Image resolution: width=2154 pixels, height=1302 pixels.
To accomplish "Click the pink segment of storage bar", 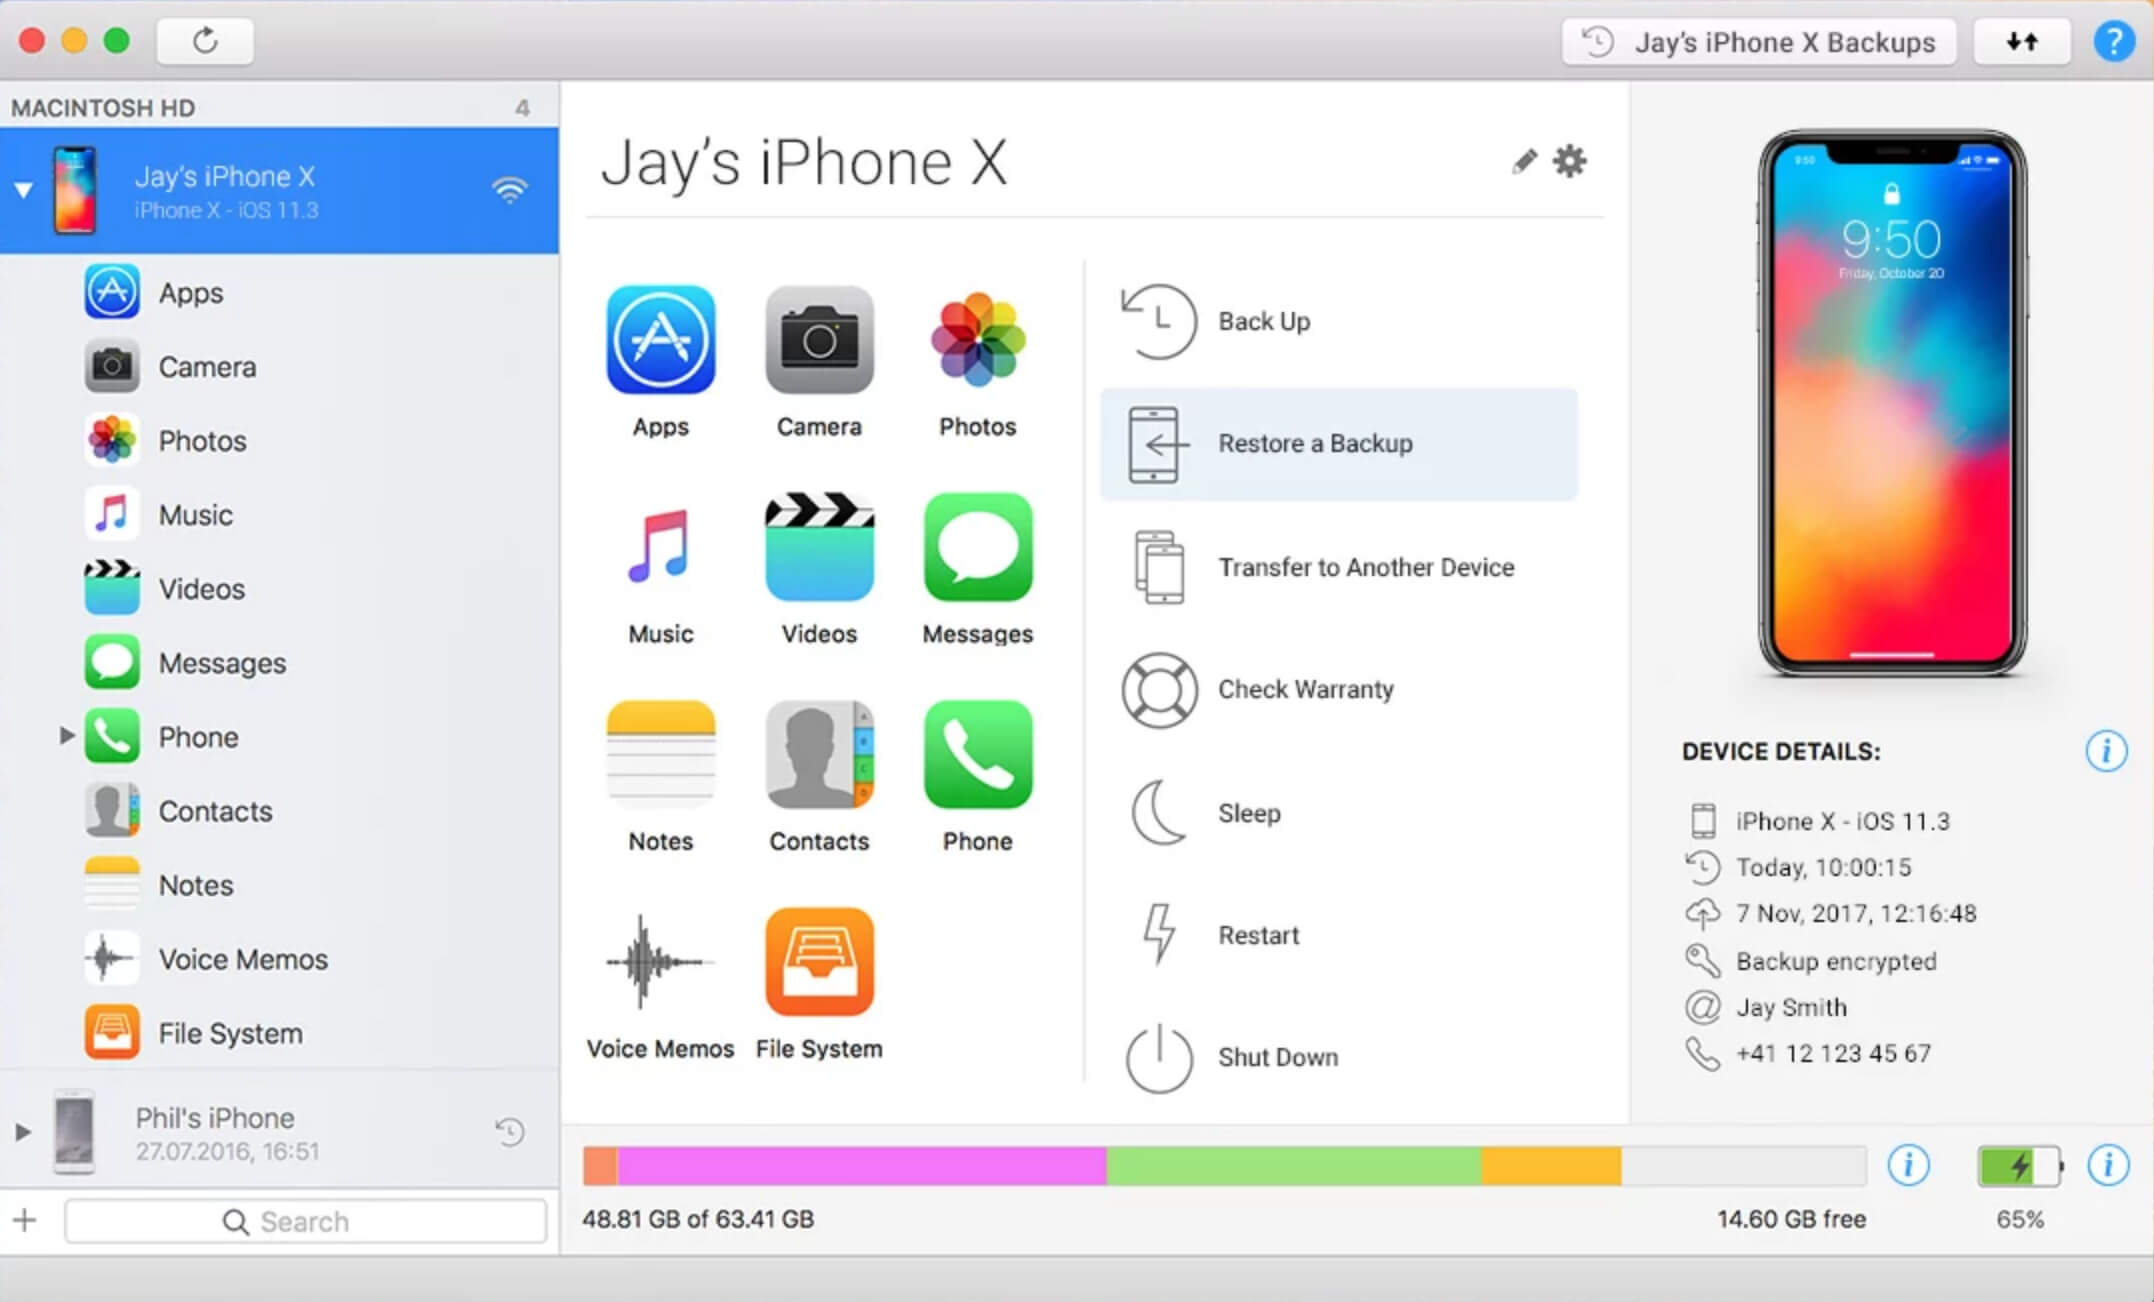I will pyautogui.click(x=861, y=1166).
